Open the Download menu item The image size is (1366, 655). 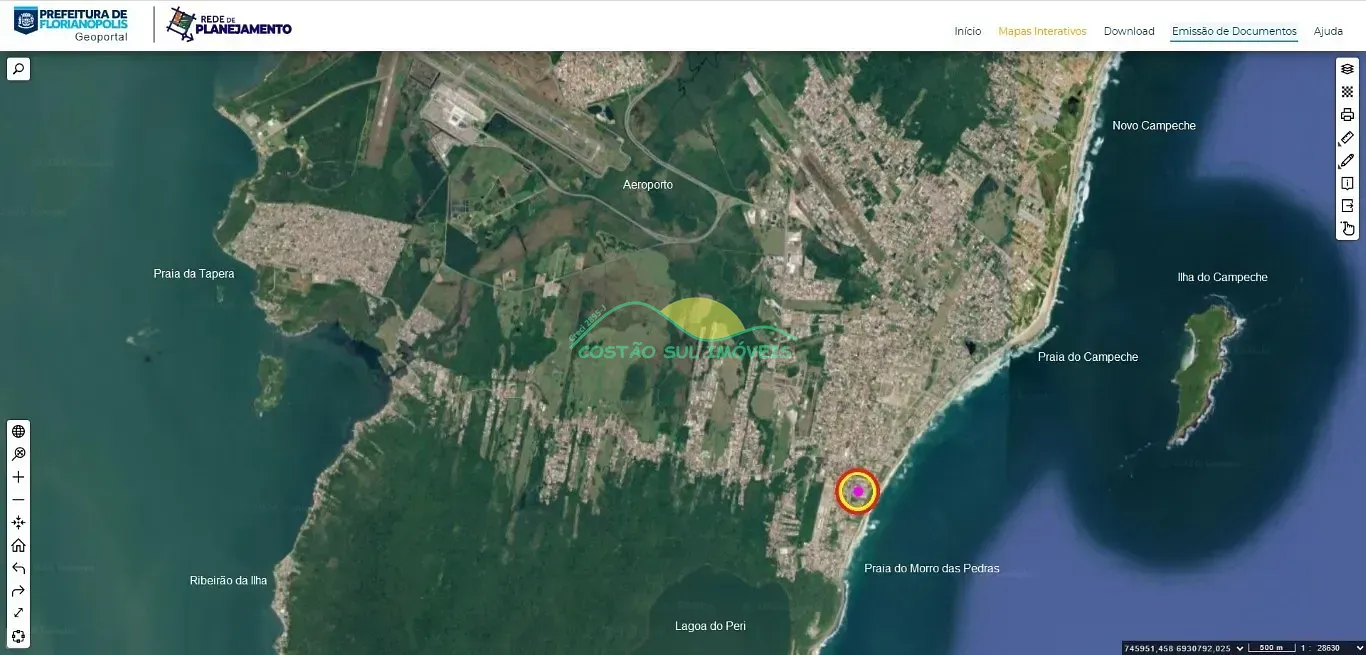coord(1129,31)
